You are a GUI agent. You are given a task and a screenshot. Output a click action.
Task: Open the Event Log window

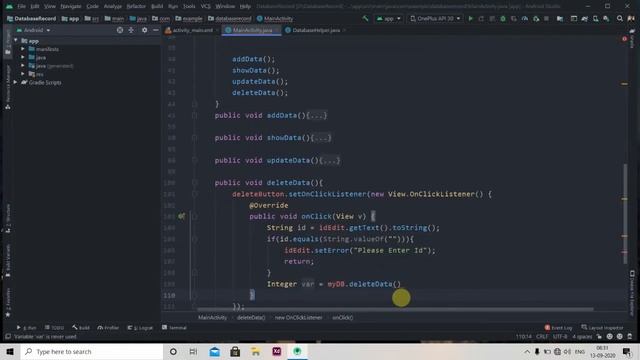click(x=558, y=327)
